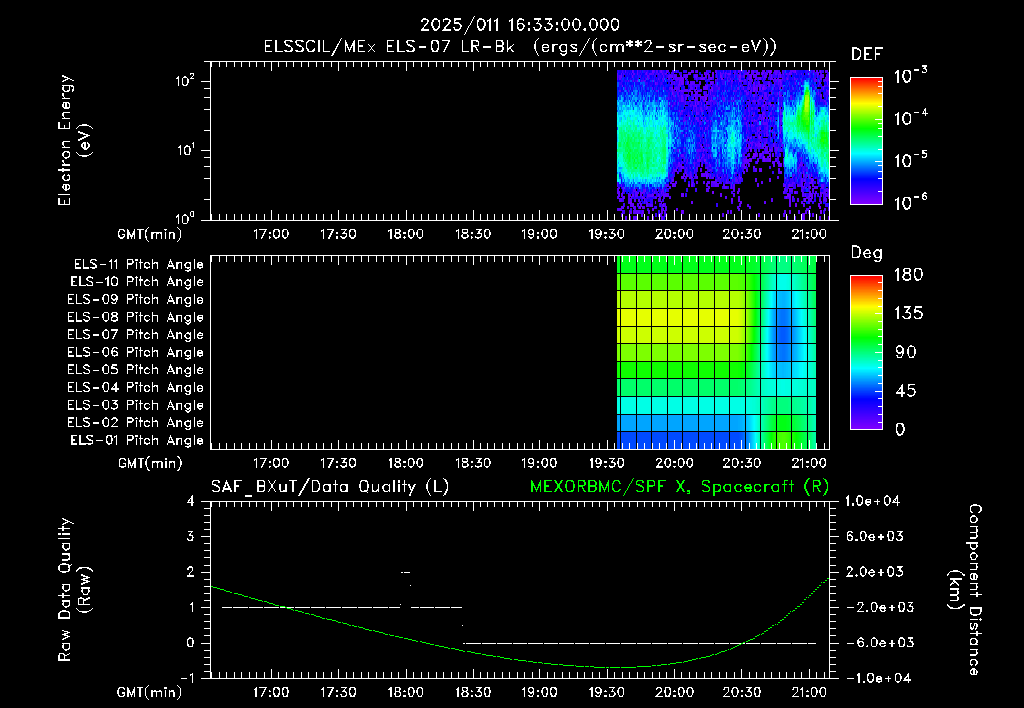This screenshot has width=1024, height=708.
Task: Click the 180 value on Deg scale
Action: pos(908,274)
